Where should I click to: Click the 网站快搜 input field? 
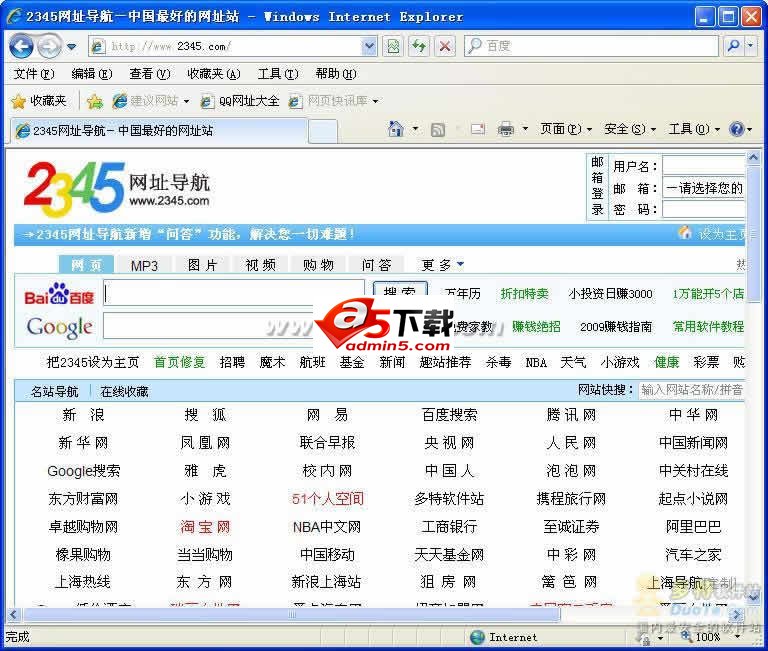click(x=692, y=390)
